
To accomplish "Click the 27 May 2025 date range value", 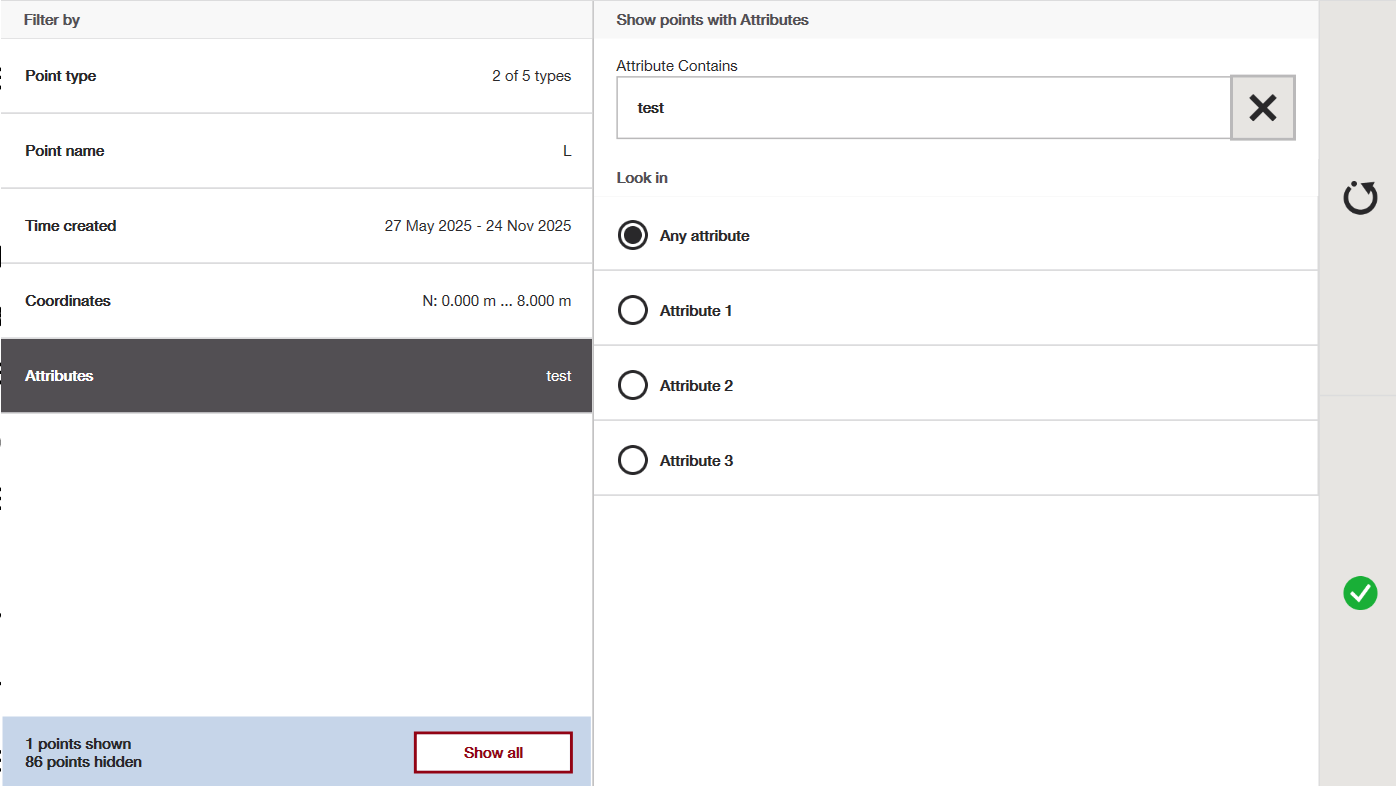I will coord(477,226).
